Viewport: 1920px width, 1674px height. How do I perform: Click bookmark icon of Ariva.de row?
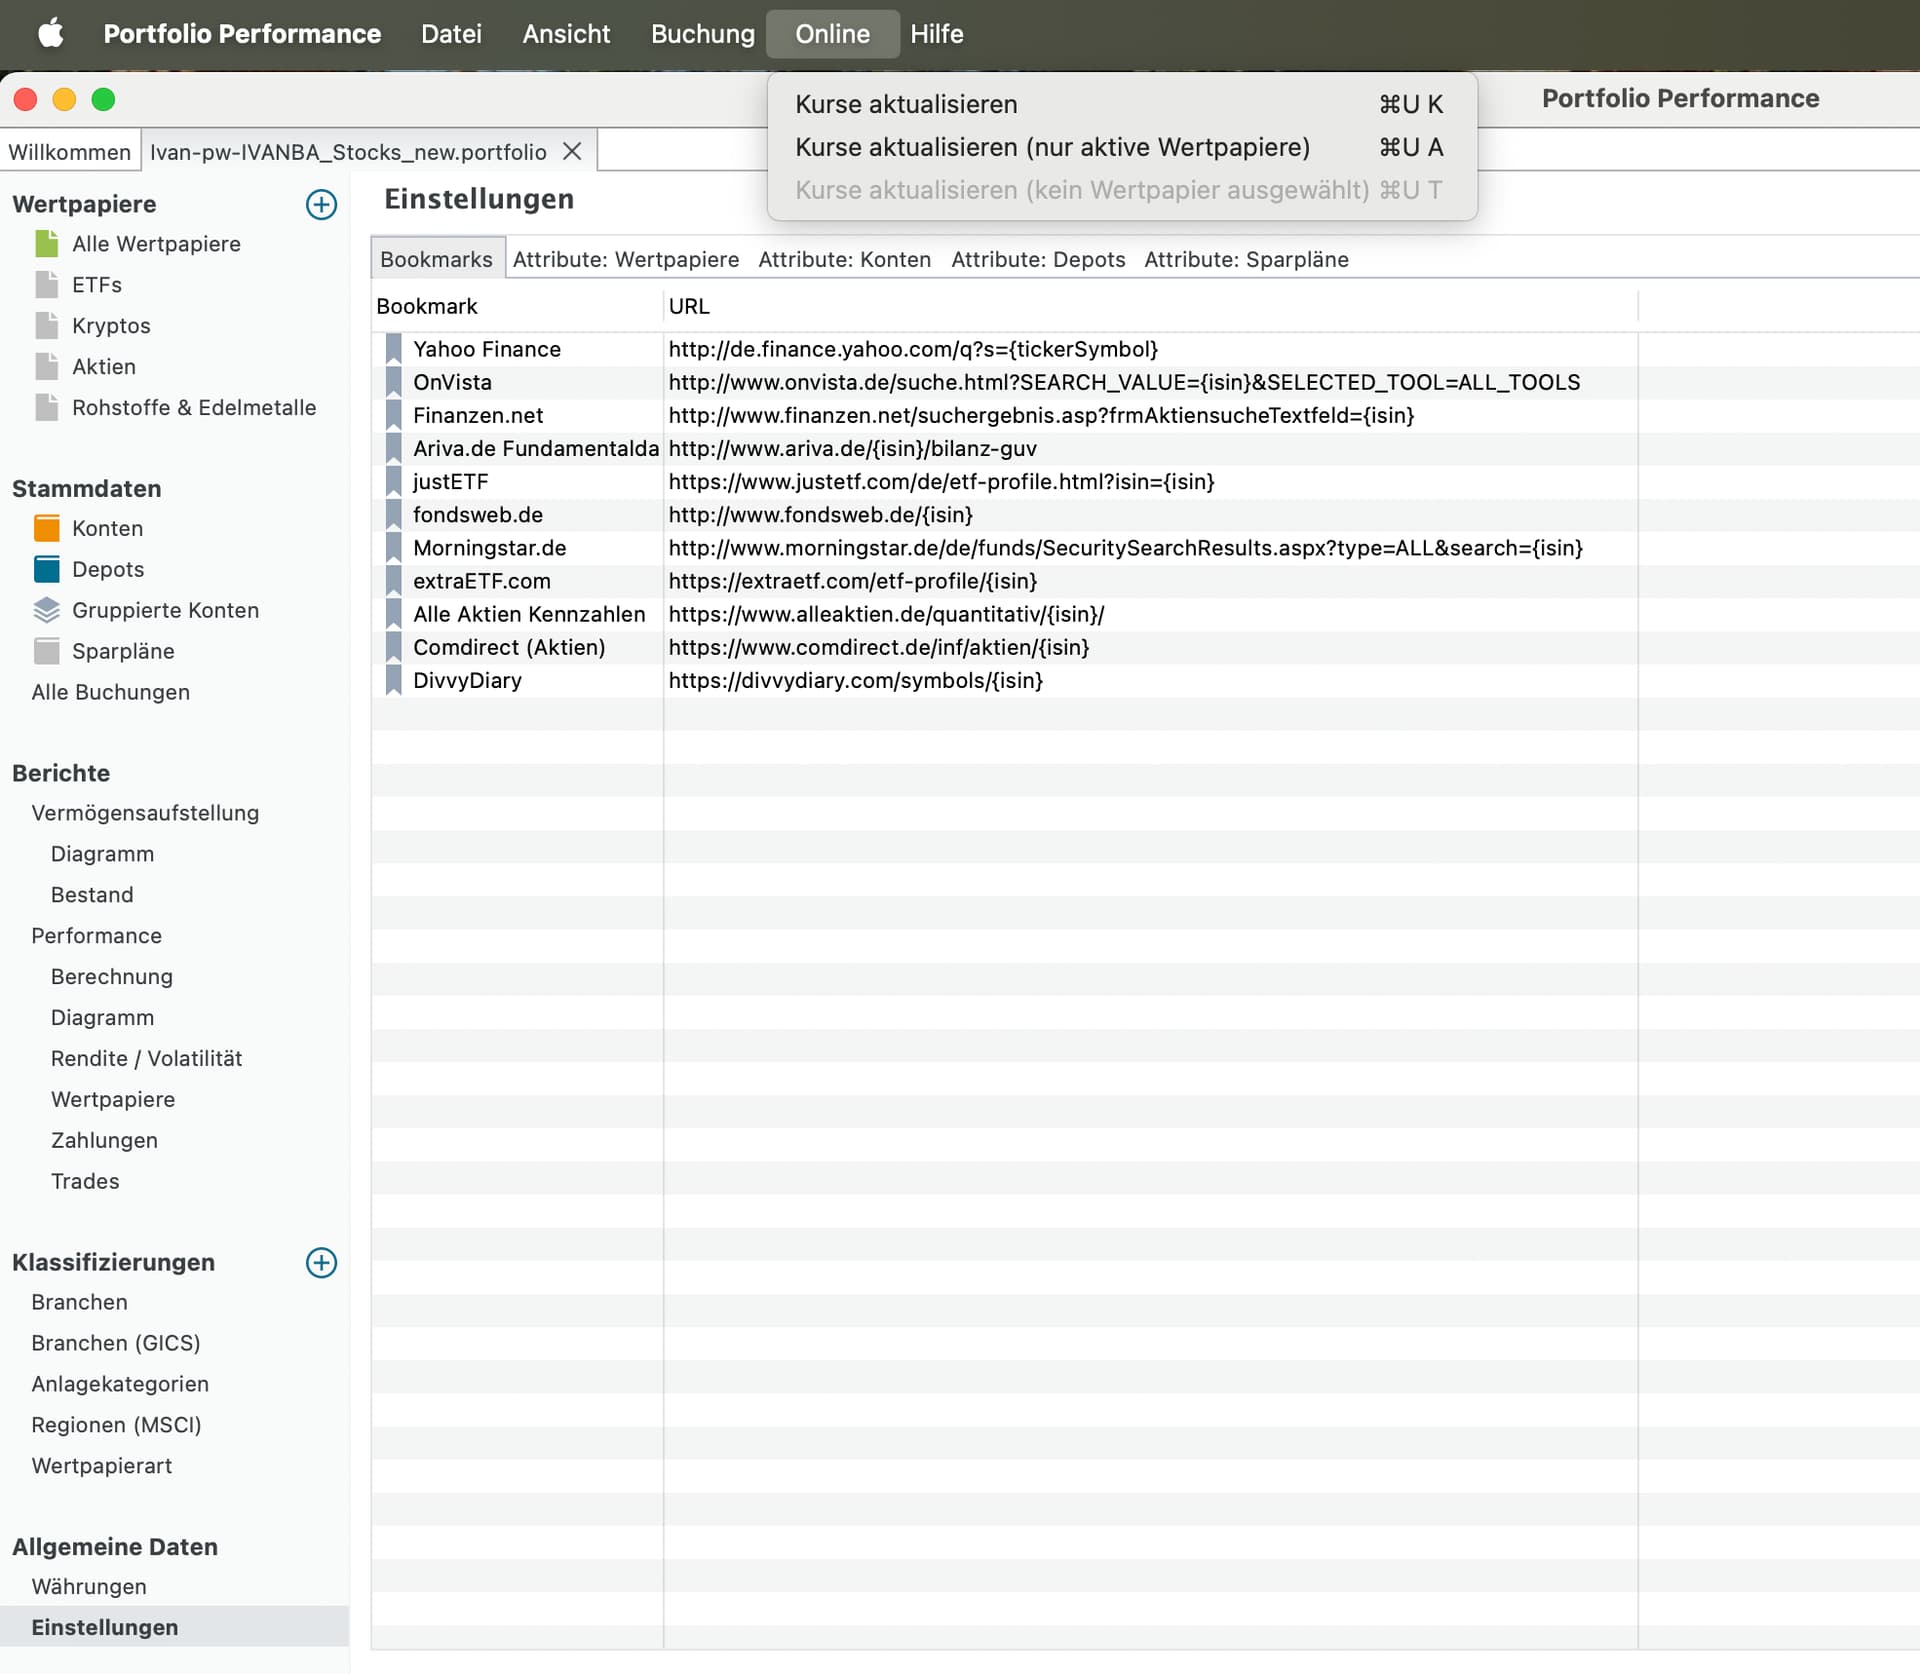pyautogui.click(x=393, y=448)
